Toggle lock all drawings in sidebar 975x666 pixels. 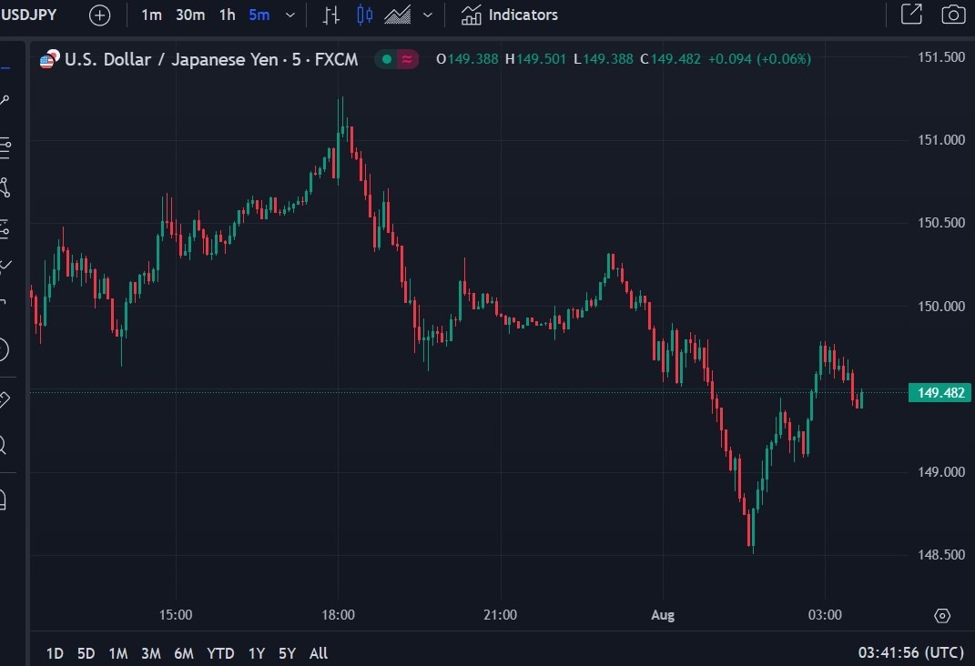10,501
